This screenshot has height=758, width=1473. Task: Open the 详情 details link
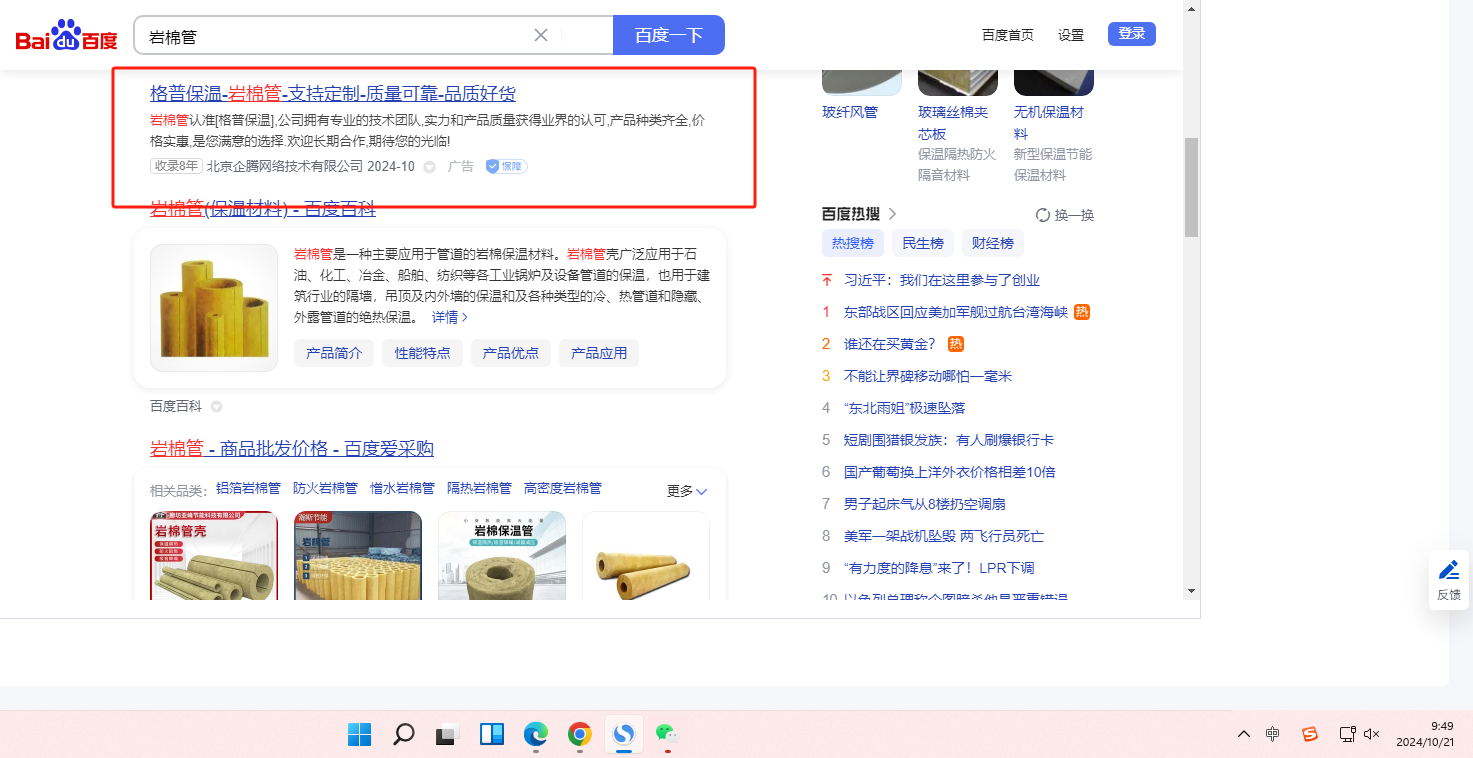(450, 317)
